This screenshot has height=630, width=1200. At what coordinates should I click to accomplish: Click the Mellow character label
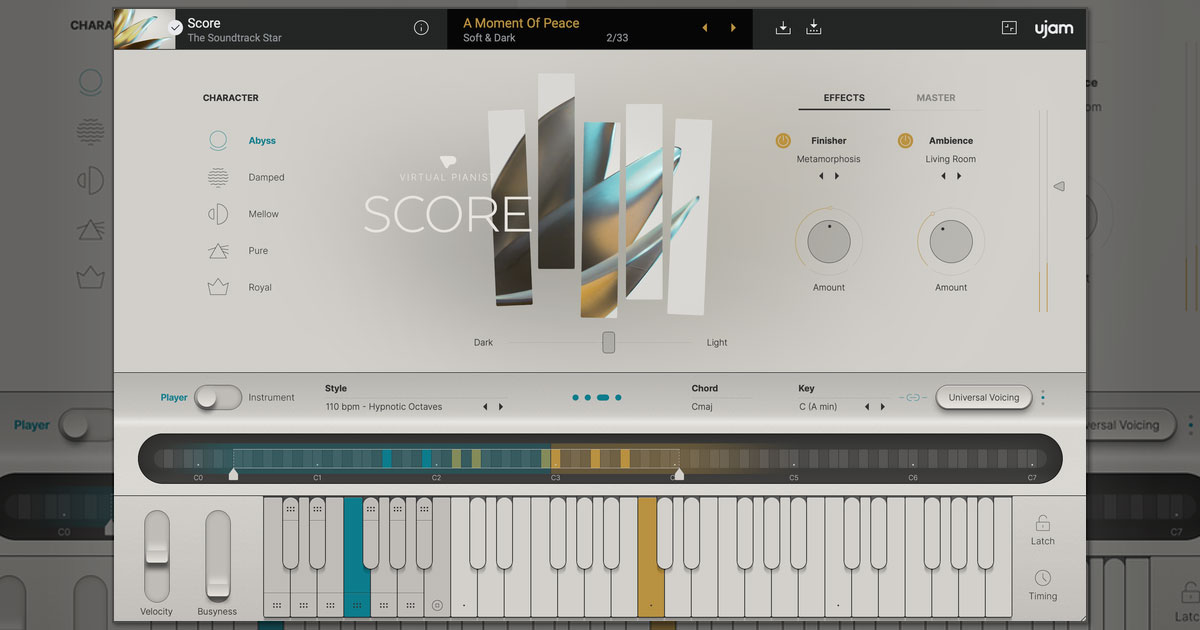pos(264,214)
